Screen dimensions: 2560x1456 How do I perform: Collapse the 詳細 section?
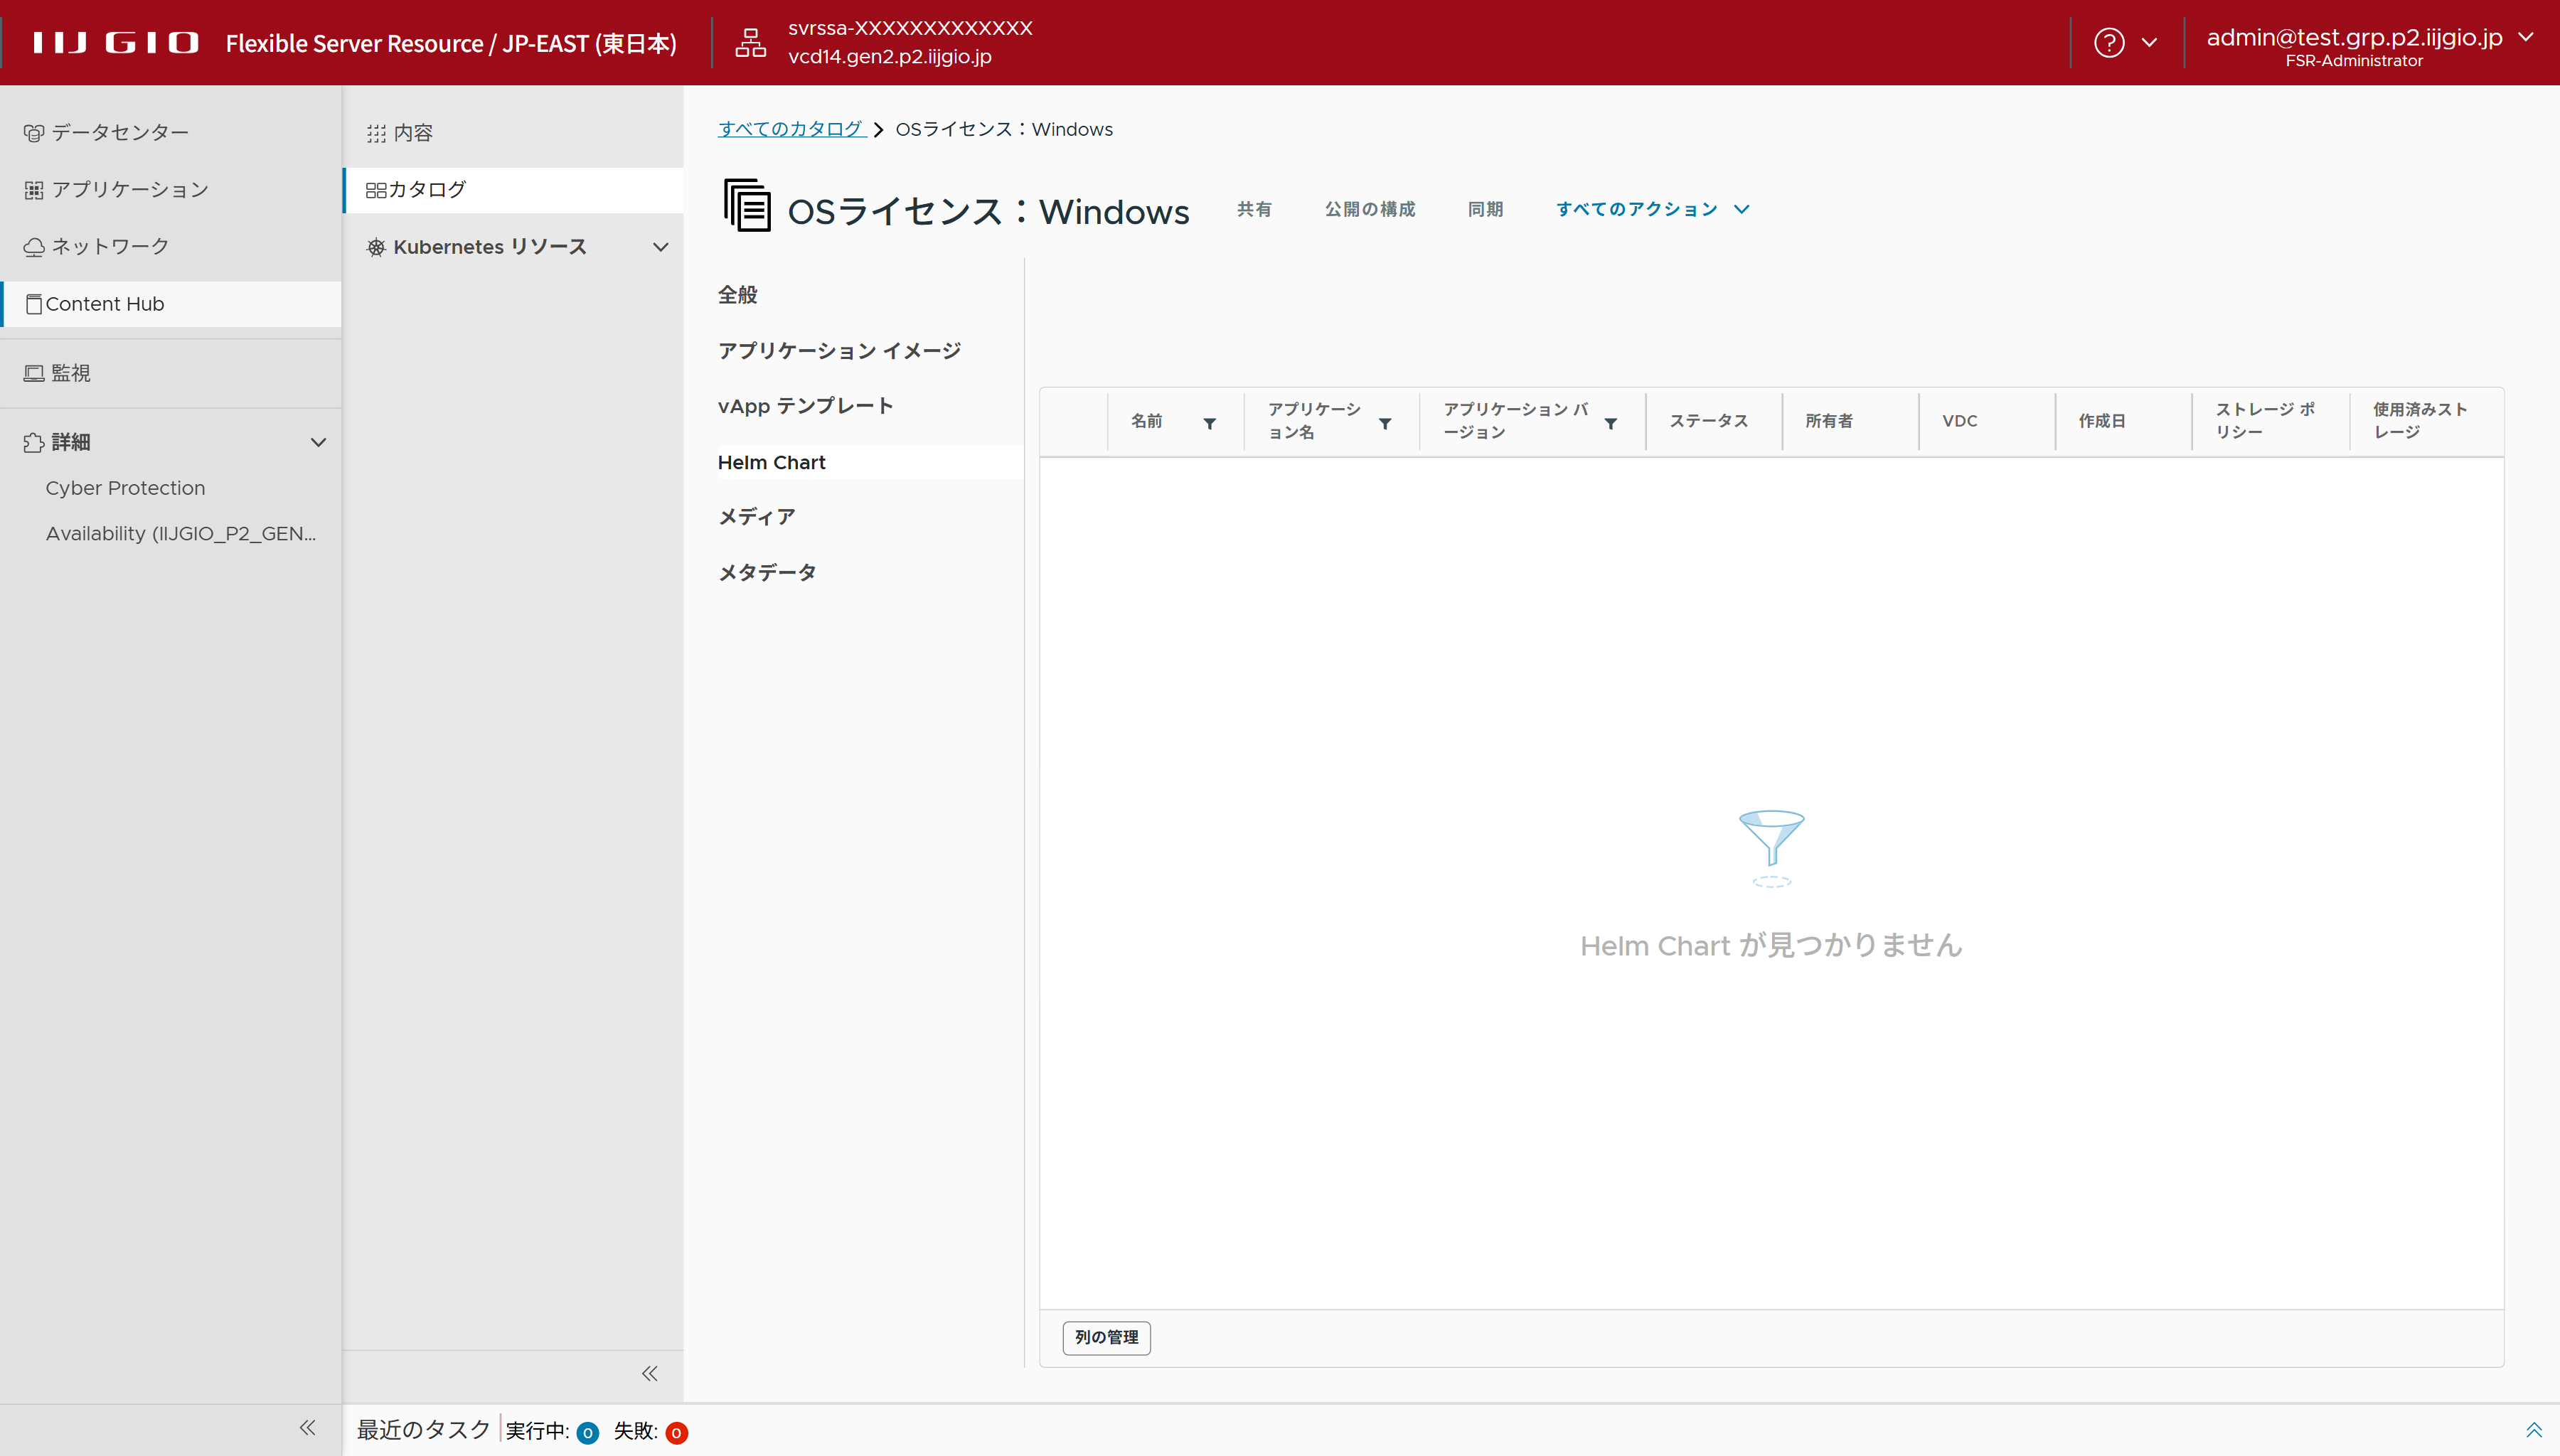click(318, 442)
